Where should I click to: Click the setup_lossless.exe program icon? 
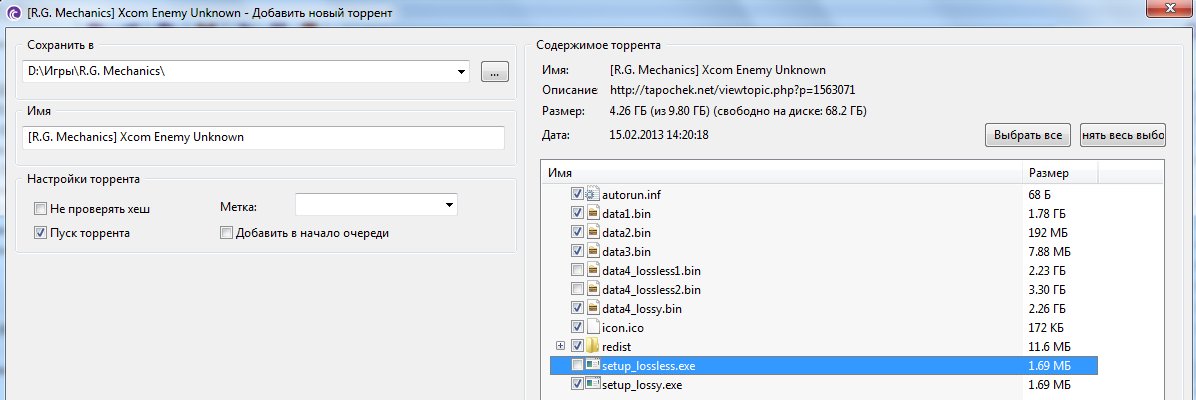point(593,365)
